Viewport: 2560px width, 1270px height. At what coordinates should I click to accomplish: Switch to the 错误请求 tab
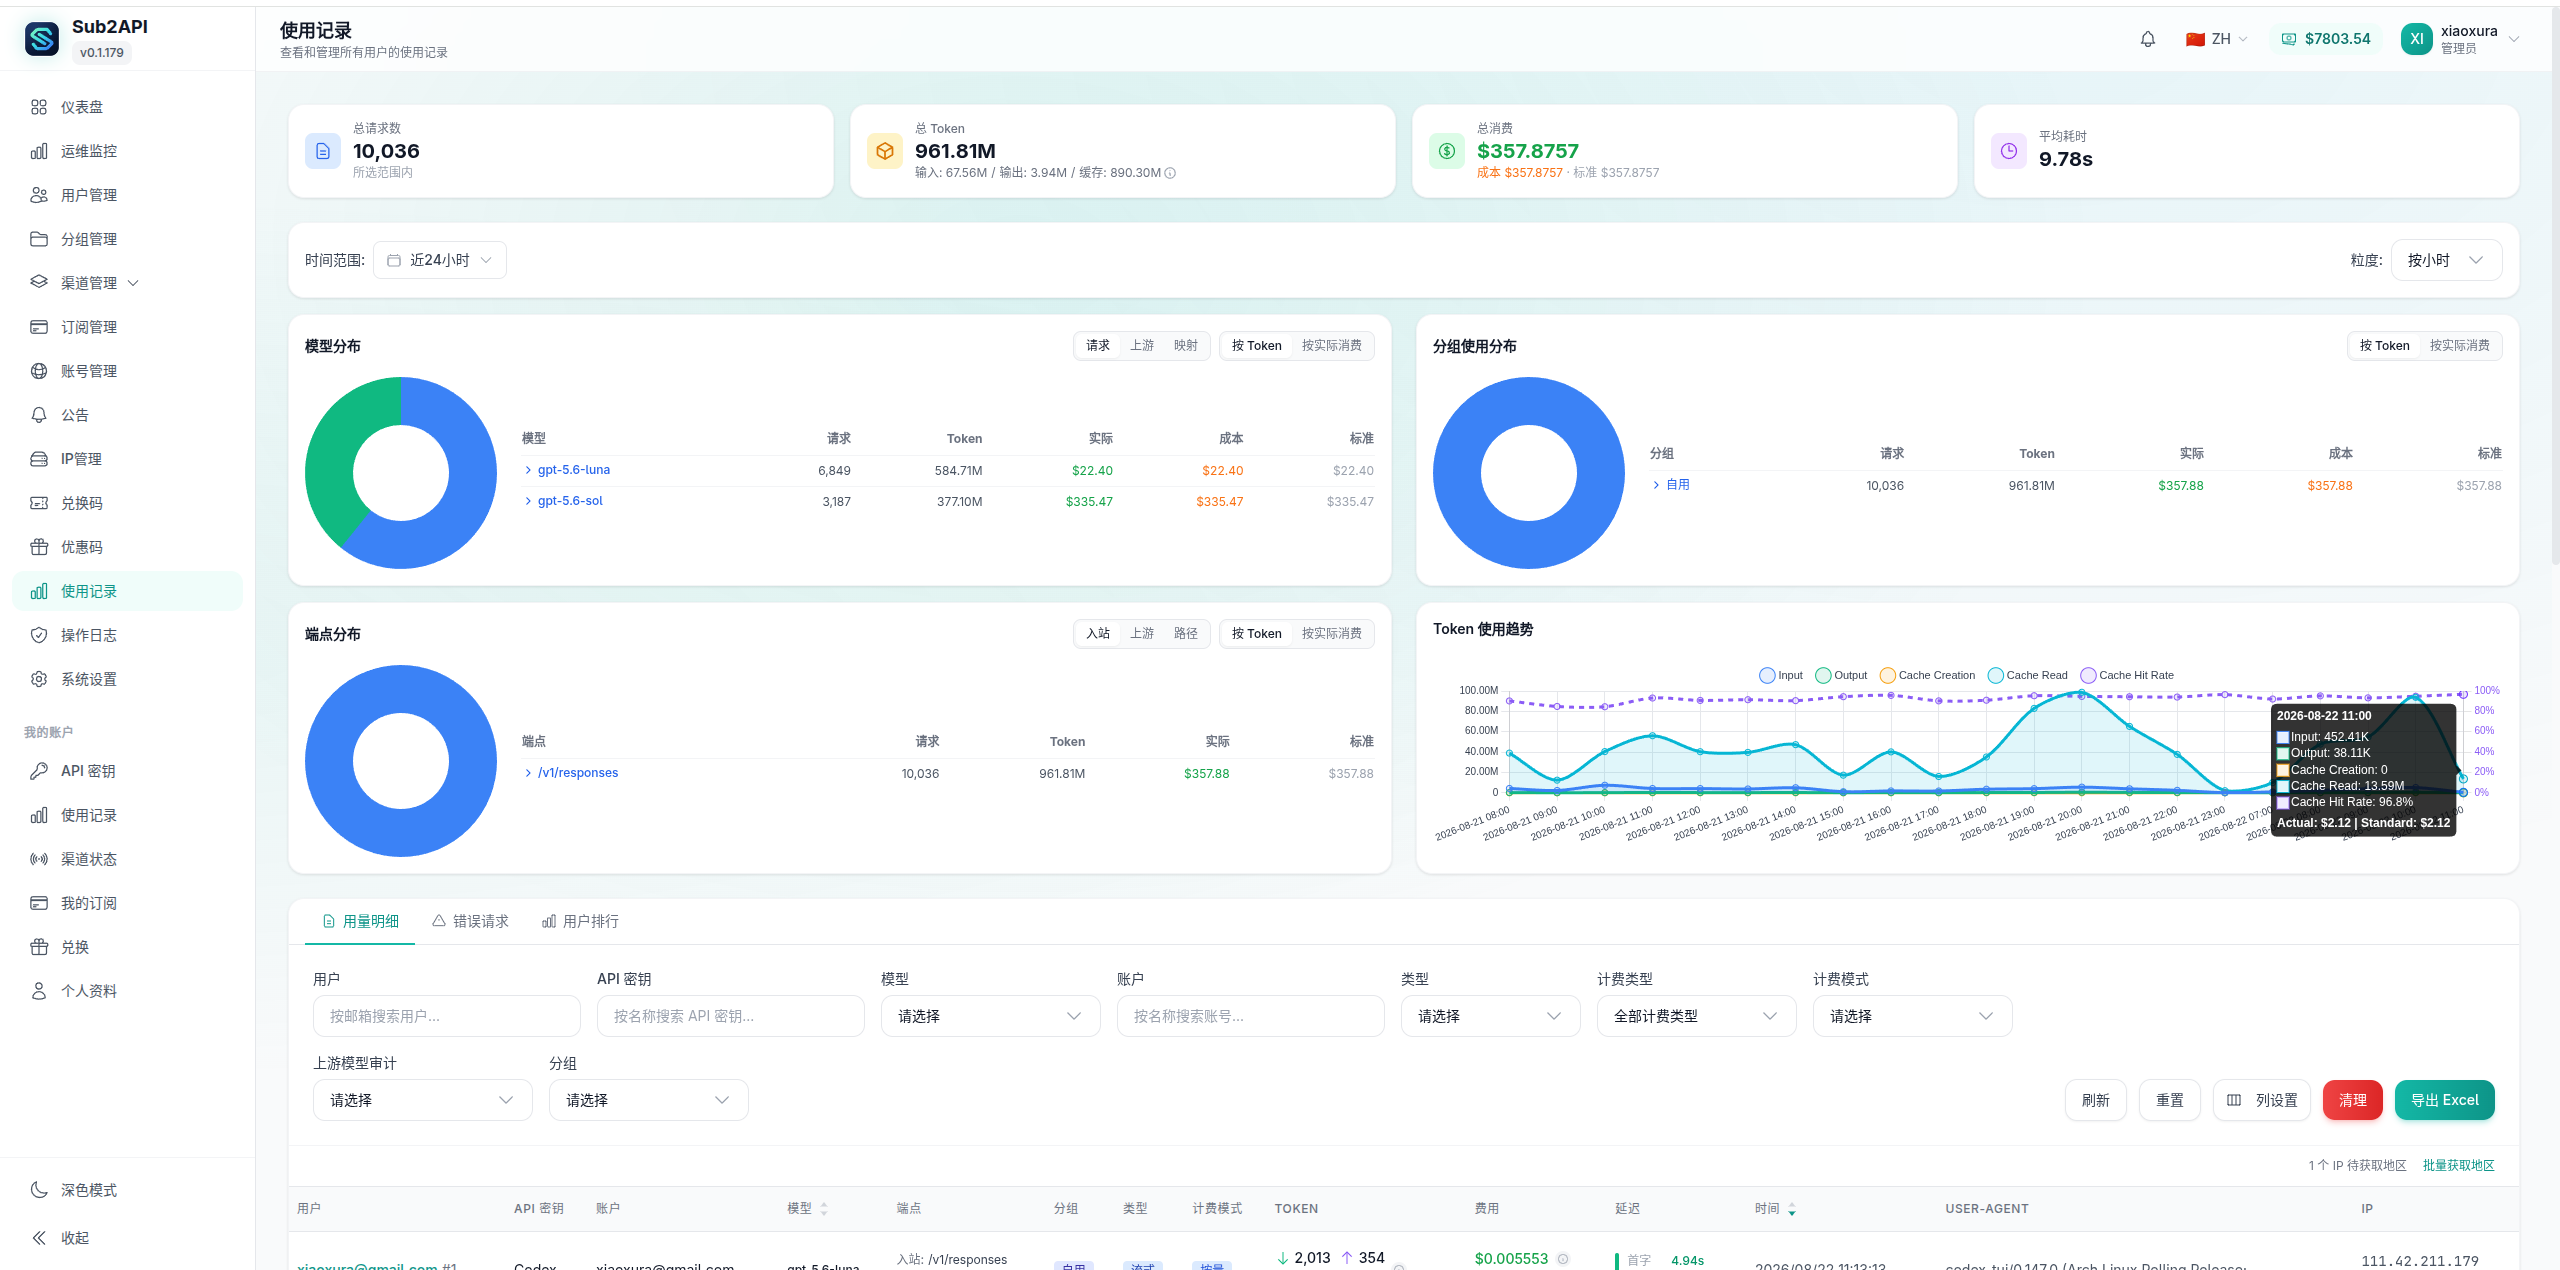pyautogui.click(x=470, y=921)
